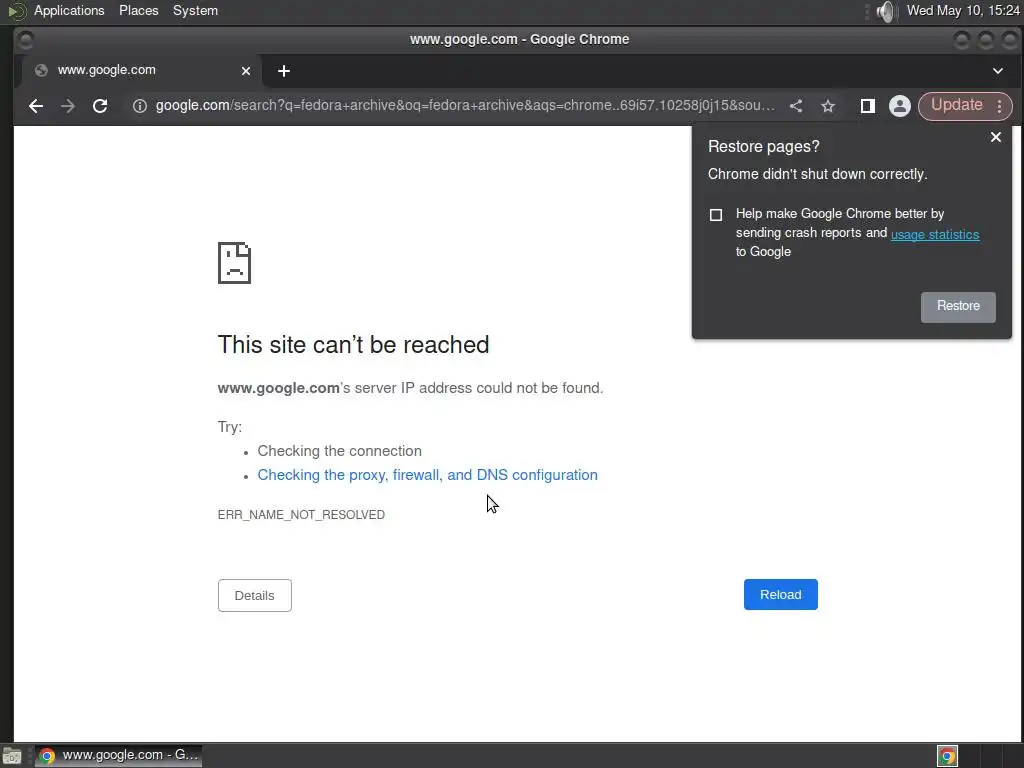
Task: Share this page icon
Action: coord(796,106)
